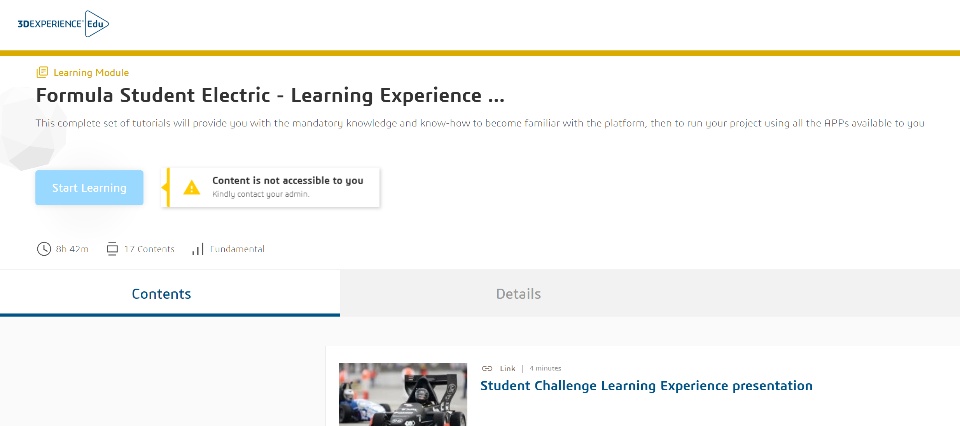Open the Details tab
Screen dimensions: 960x426
click(x=518, y=294)
